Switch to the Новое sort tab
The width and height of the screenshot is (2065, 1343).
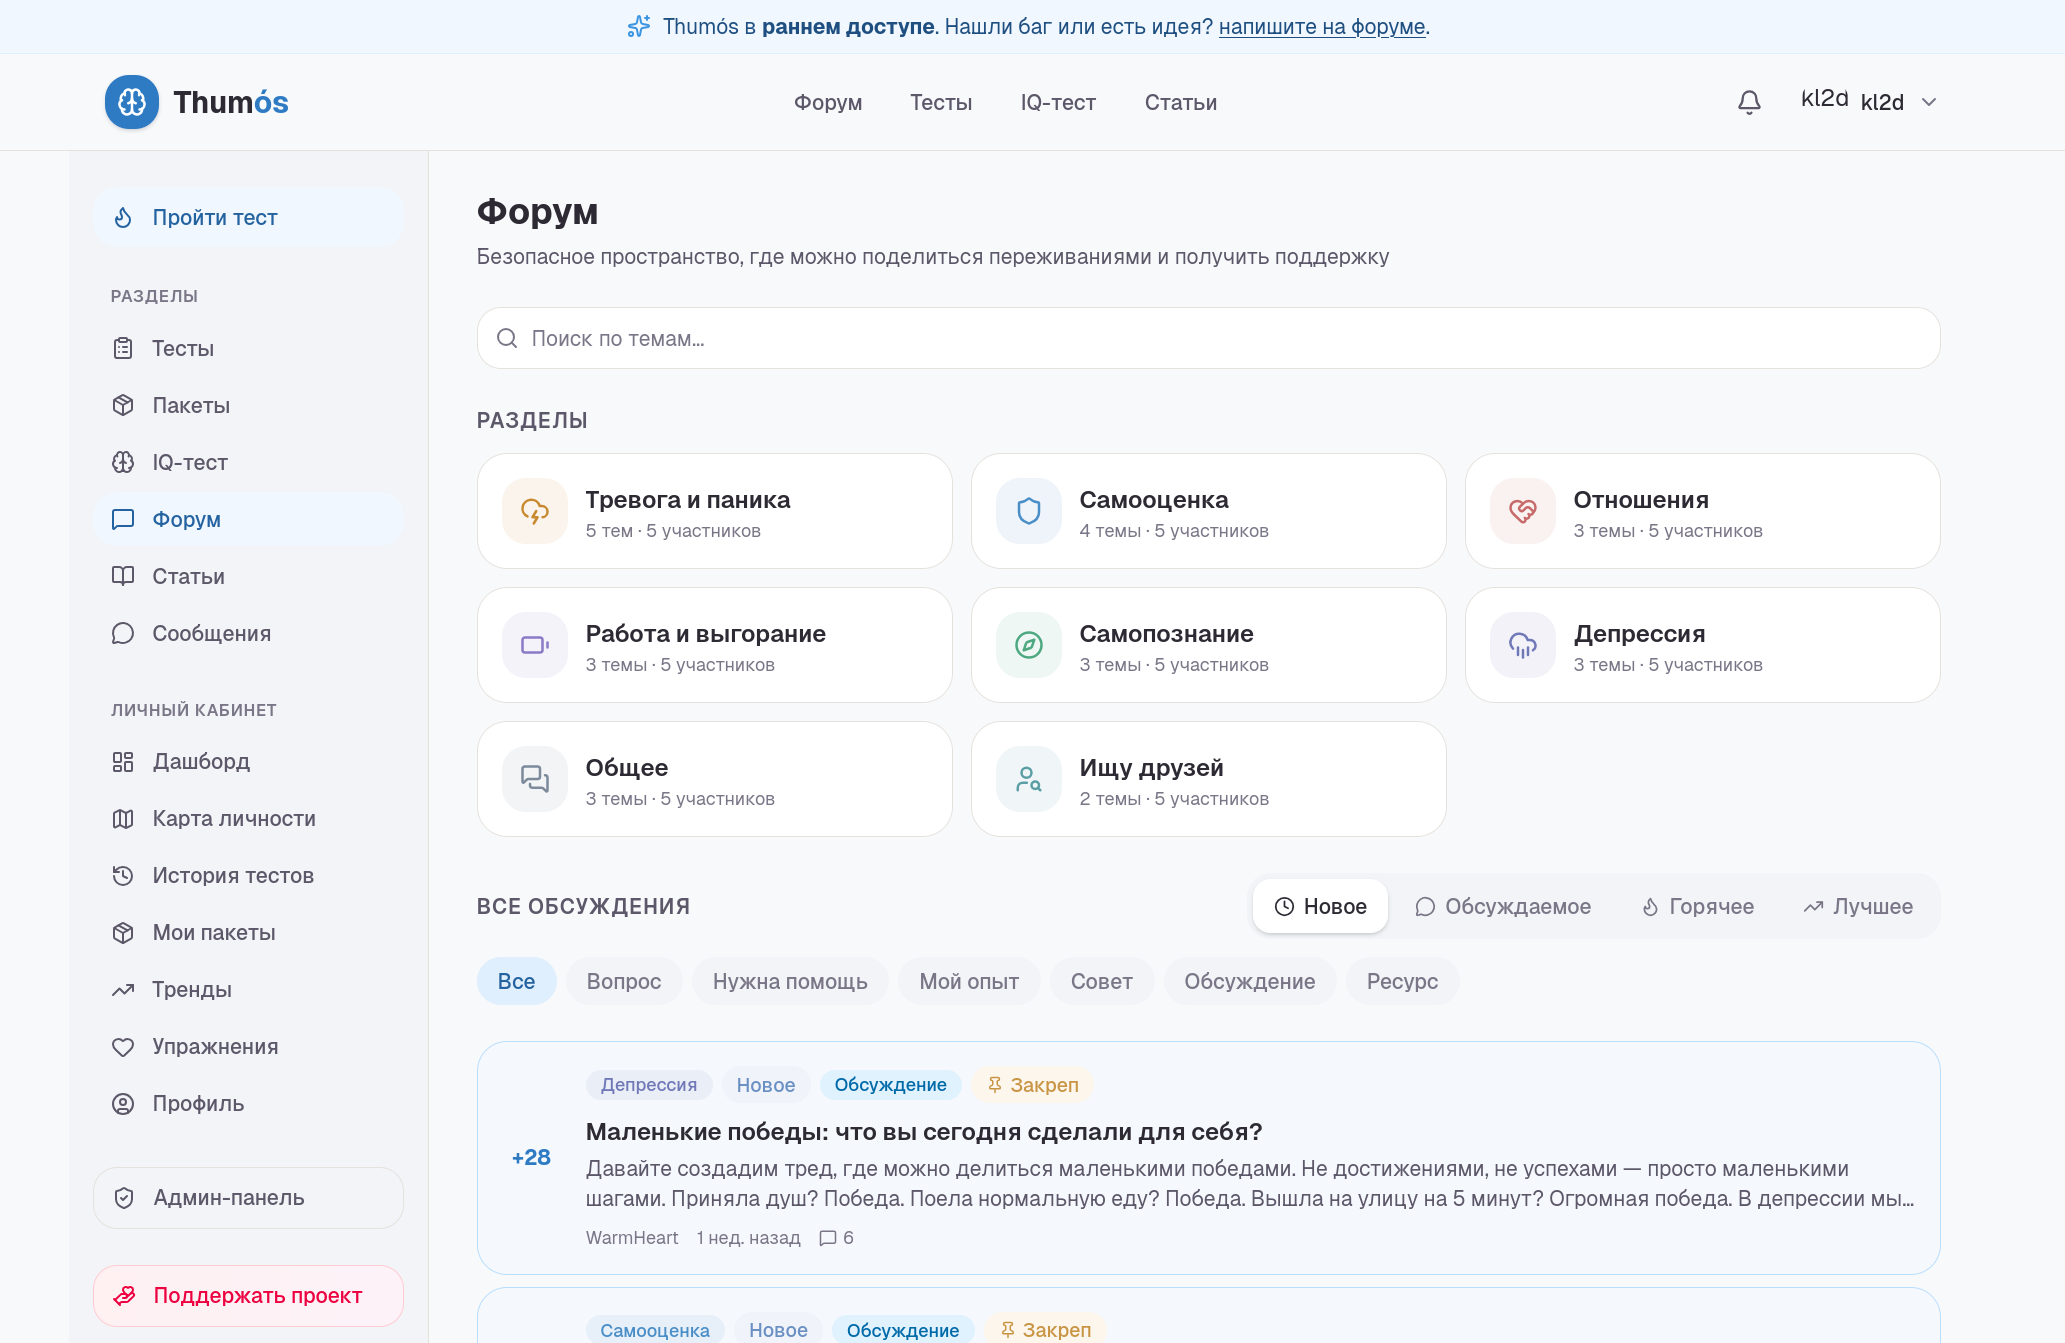point(1320,906)
